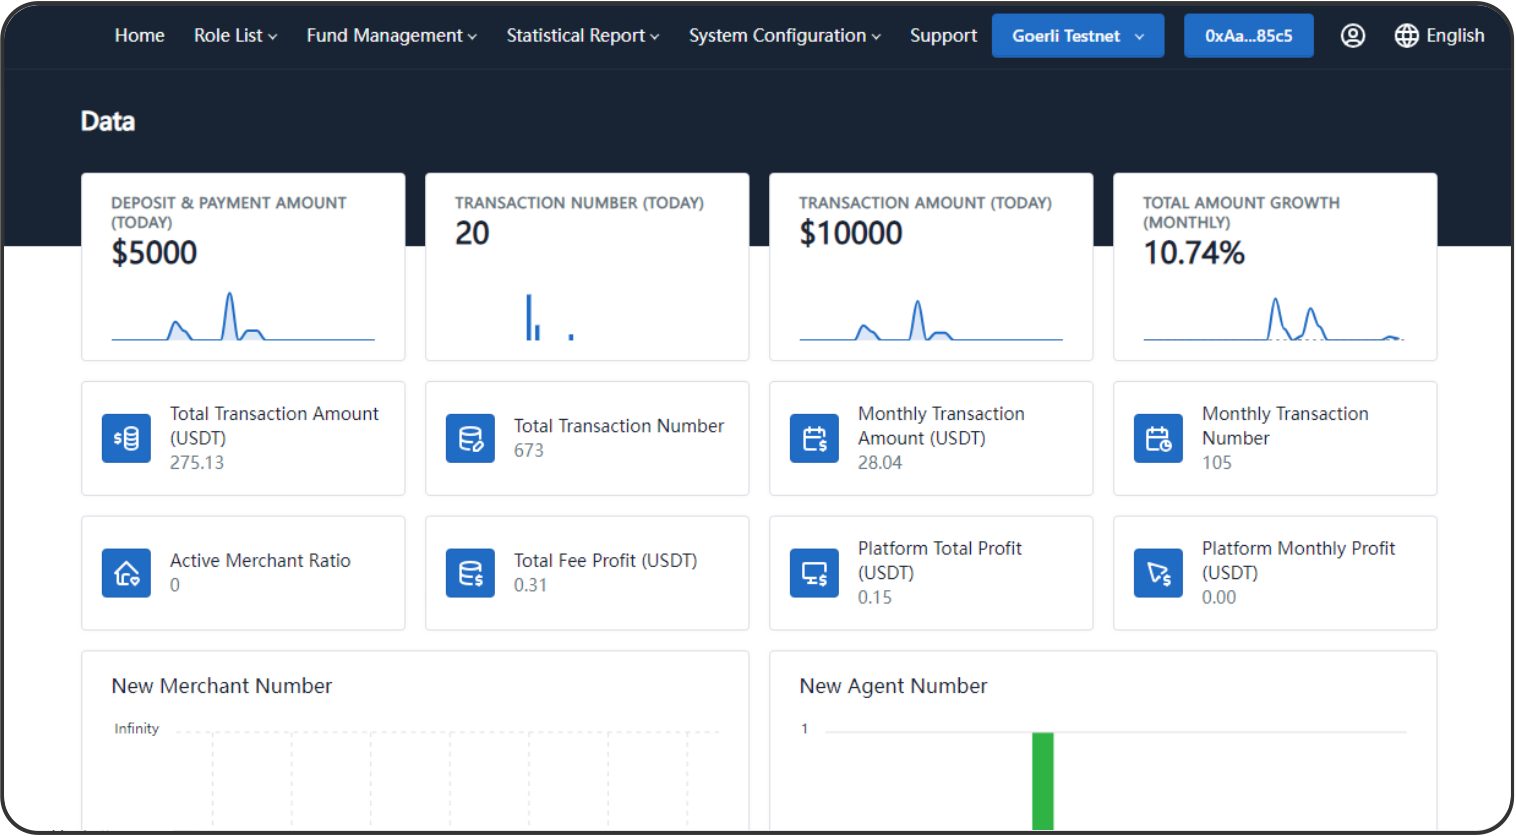Click the Monthly Transaction Amount calendar icon
1516x836 pixels.
click(814, 438)
